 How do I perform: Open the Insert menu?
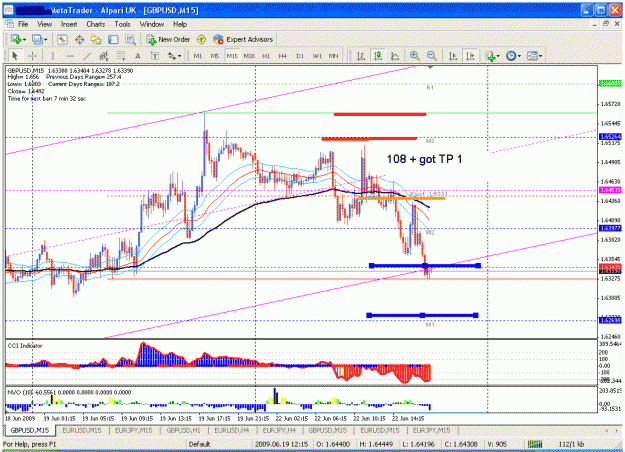[69, 24]
